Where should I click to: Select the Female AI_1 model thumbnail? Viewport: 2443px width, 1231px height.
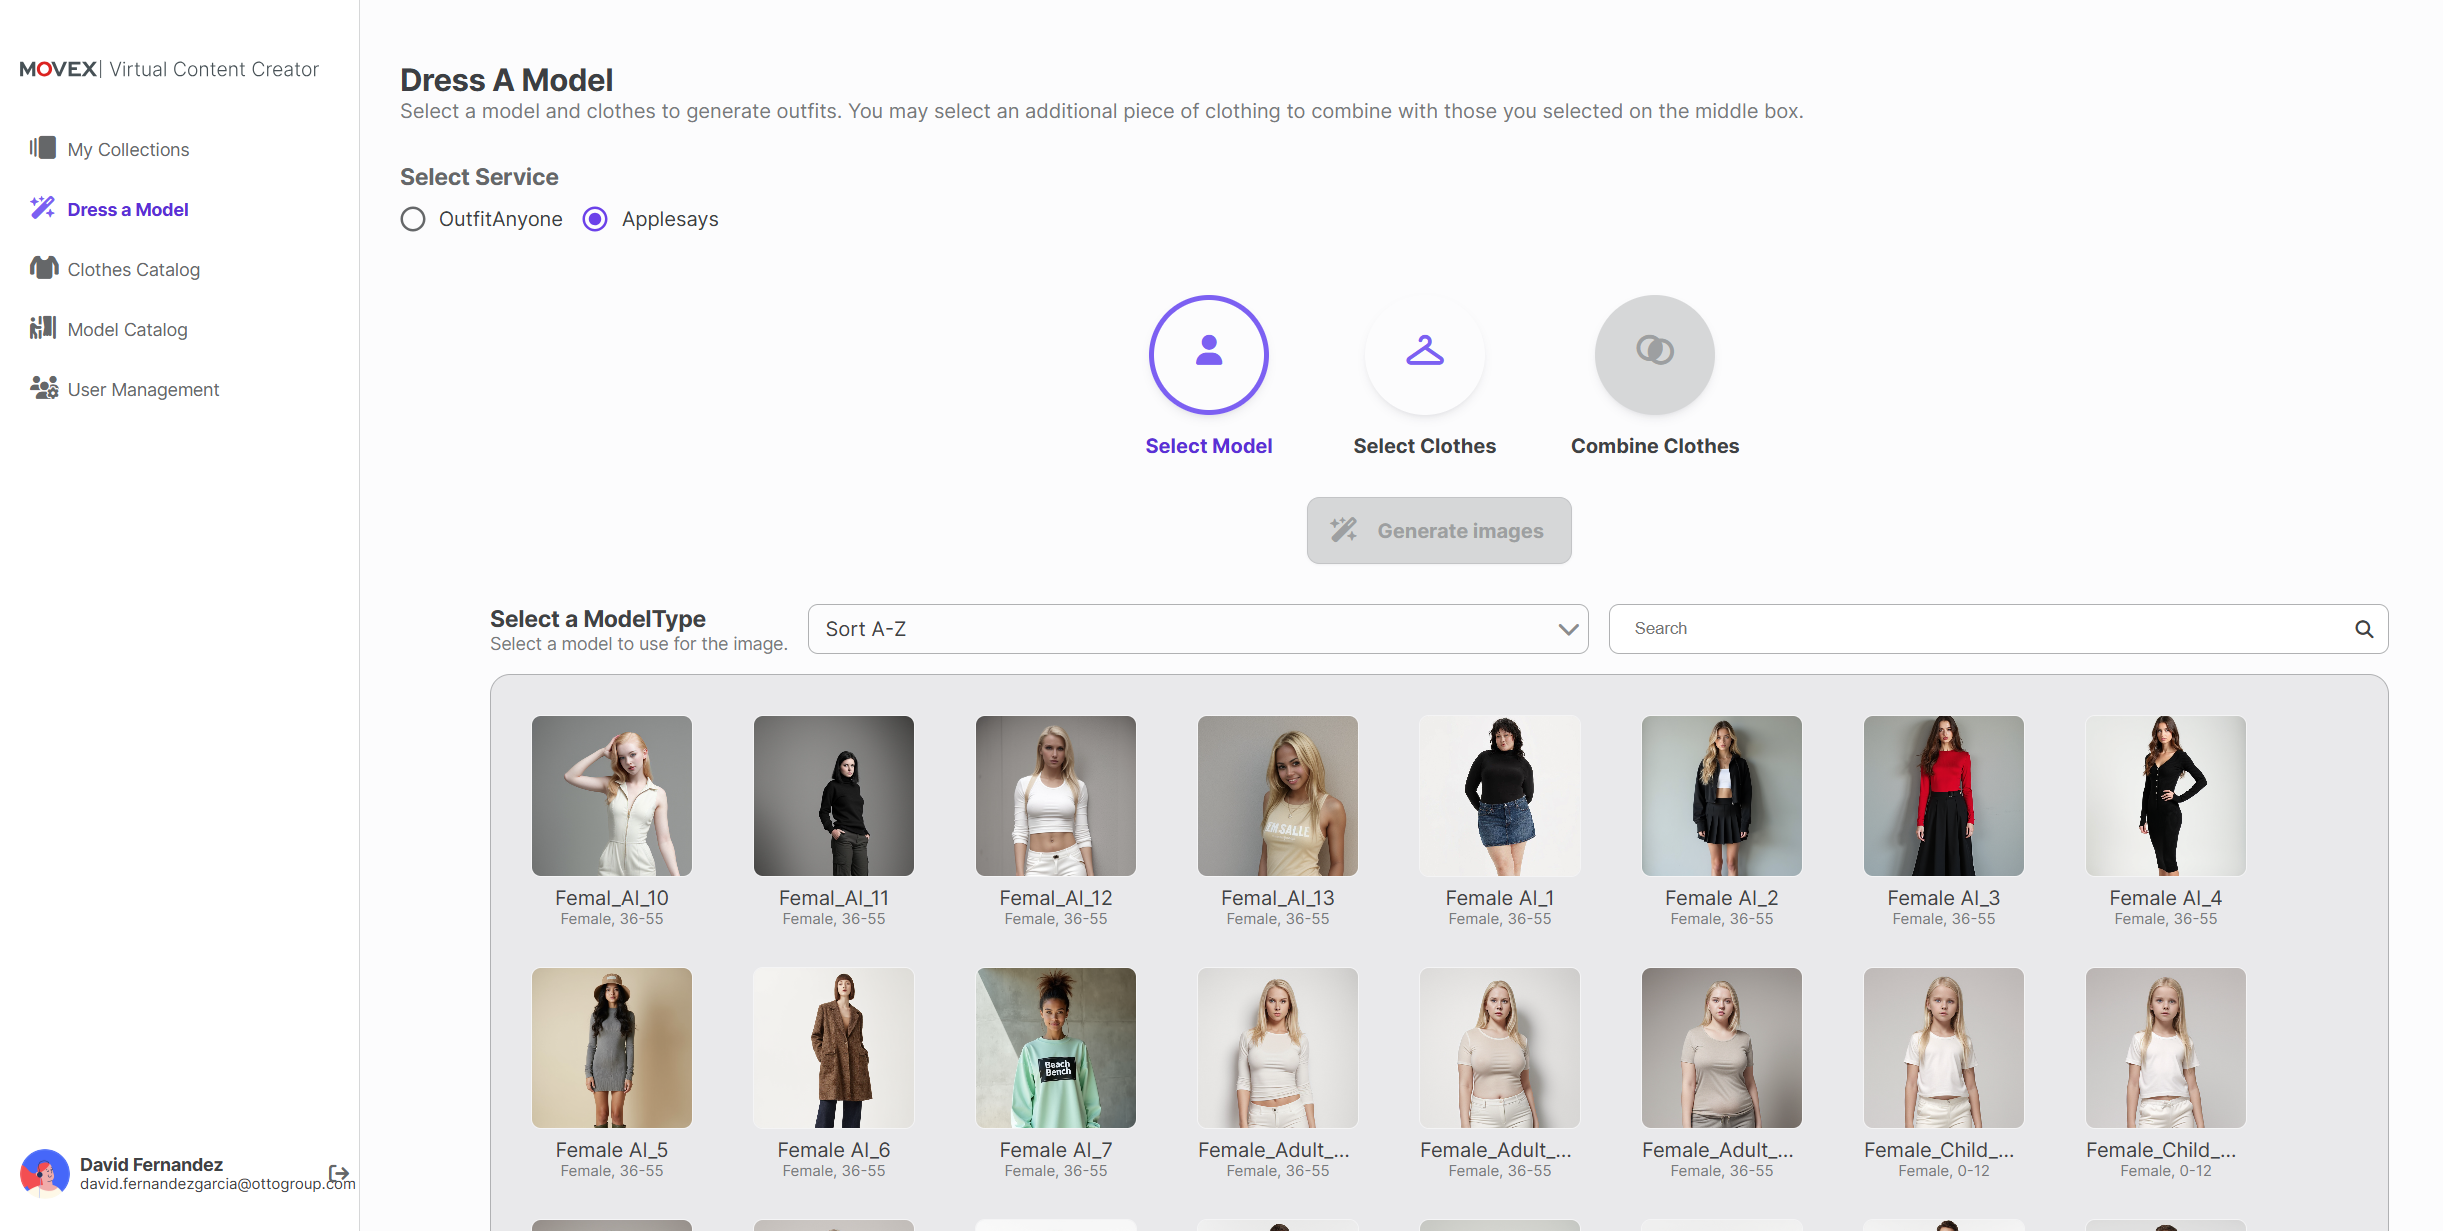1500,796
